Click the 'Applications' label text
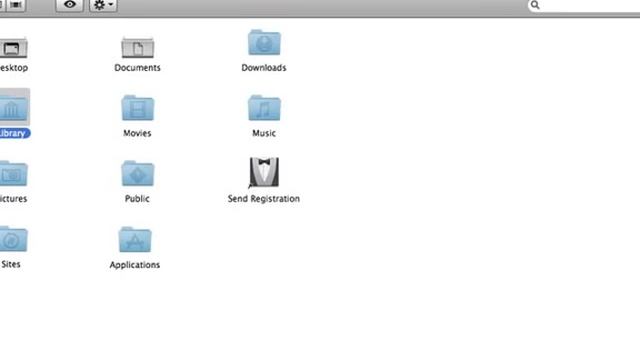640x360 pixels. pyautogui.click(x=135, y=265)
